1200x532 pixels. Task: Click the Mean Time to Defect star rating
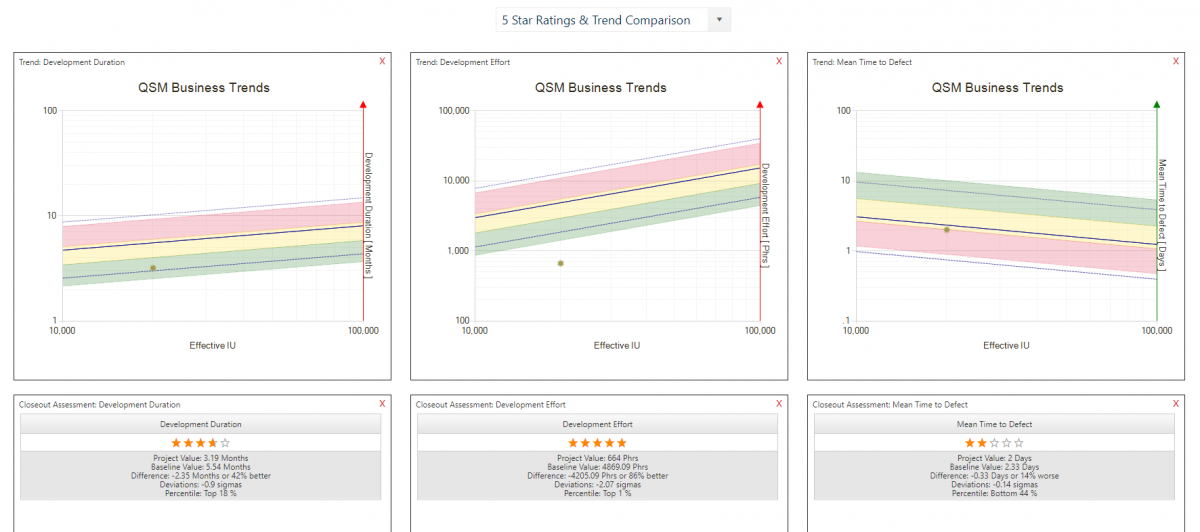click(994, 442)
